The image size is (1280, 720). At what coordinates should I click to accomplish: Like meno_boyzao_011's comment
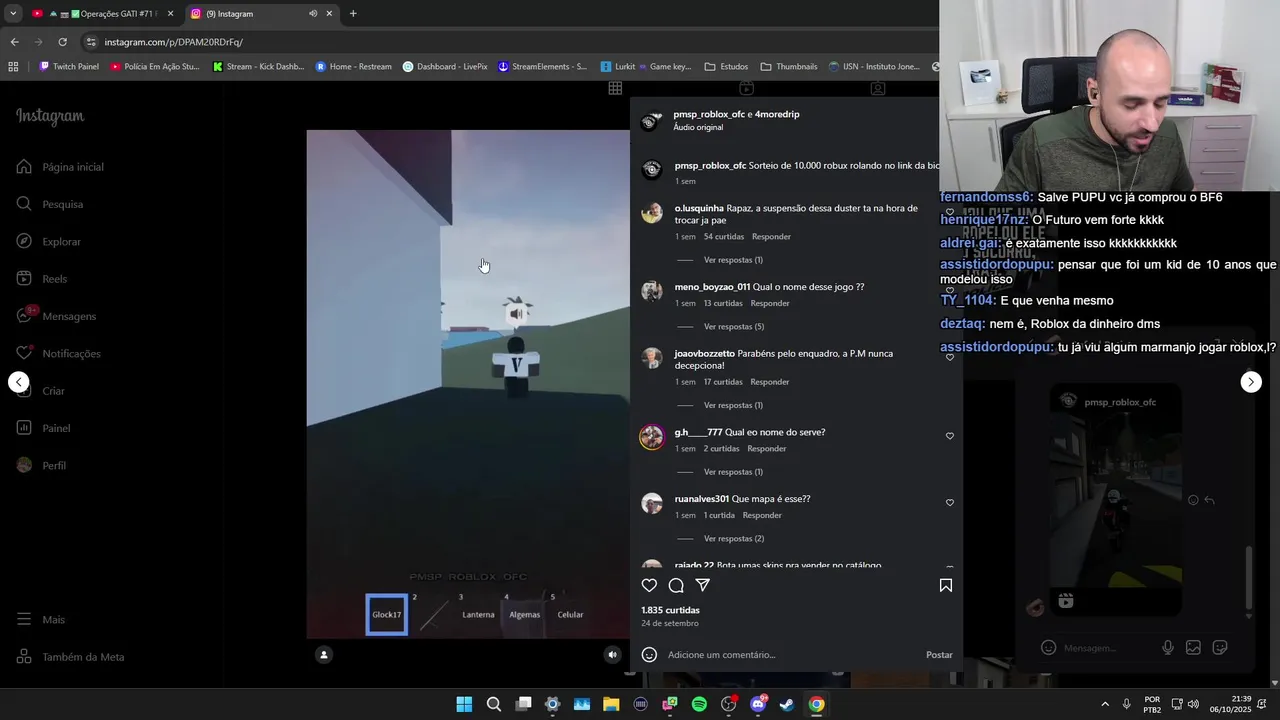pos(950,290)
